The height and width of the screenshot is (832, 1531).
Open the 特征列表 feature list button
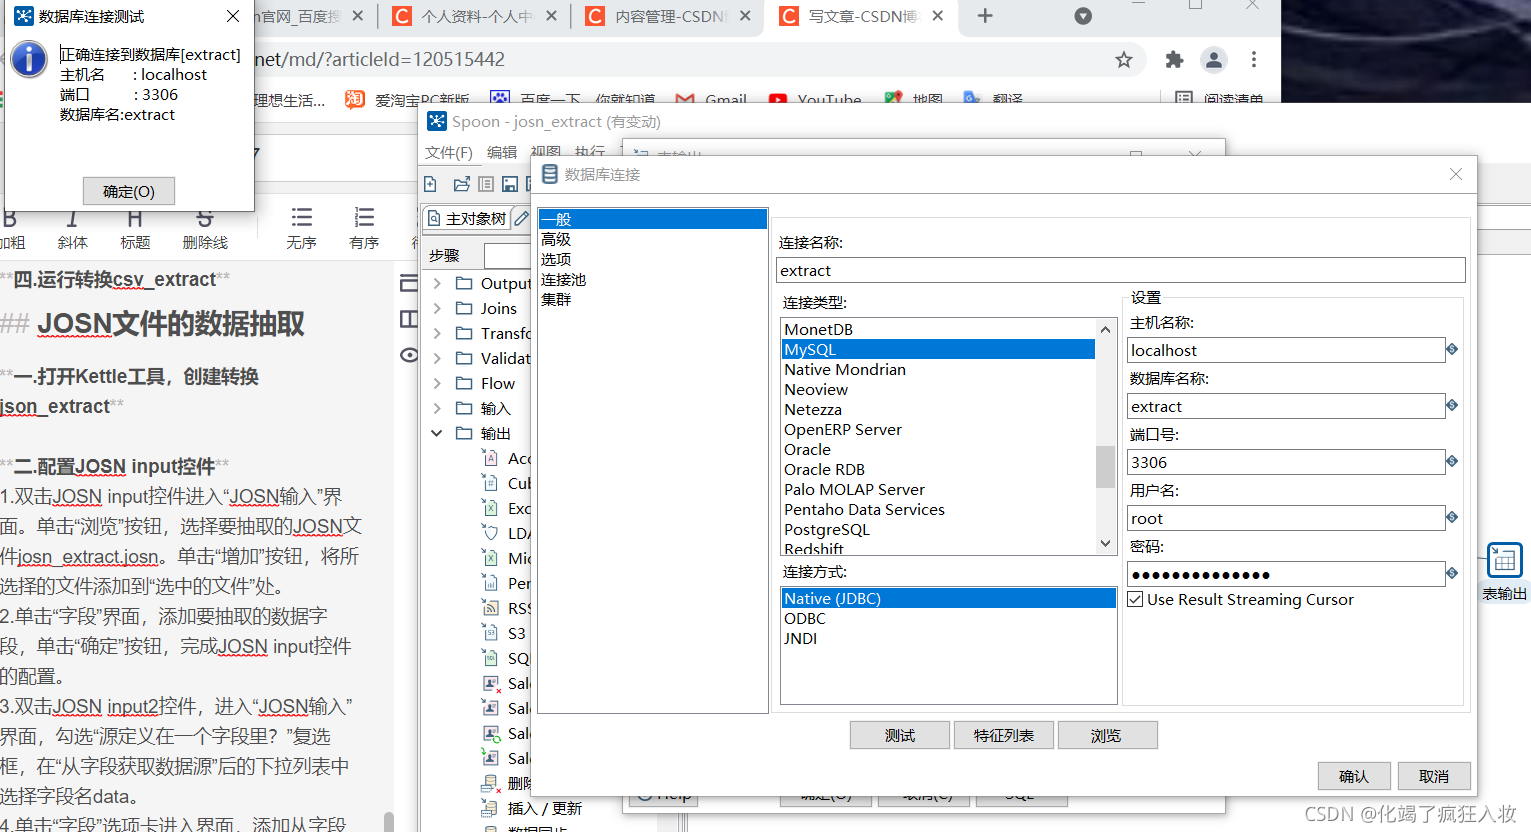click(x=1003, y=735)
